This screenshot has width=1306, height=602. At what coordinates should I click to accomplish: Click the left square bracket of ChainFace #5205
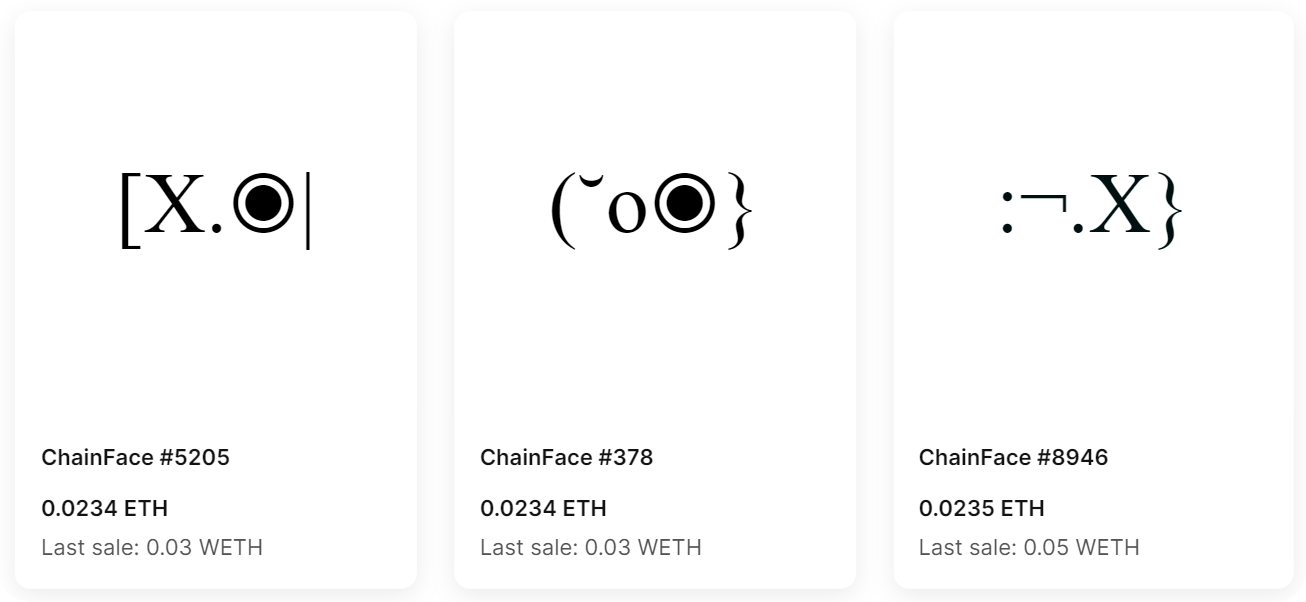[130, 210]
